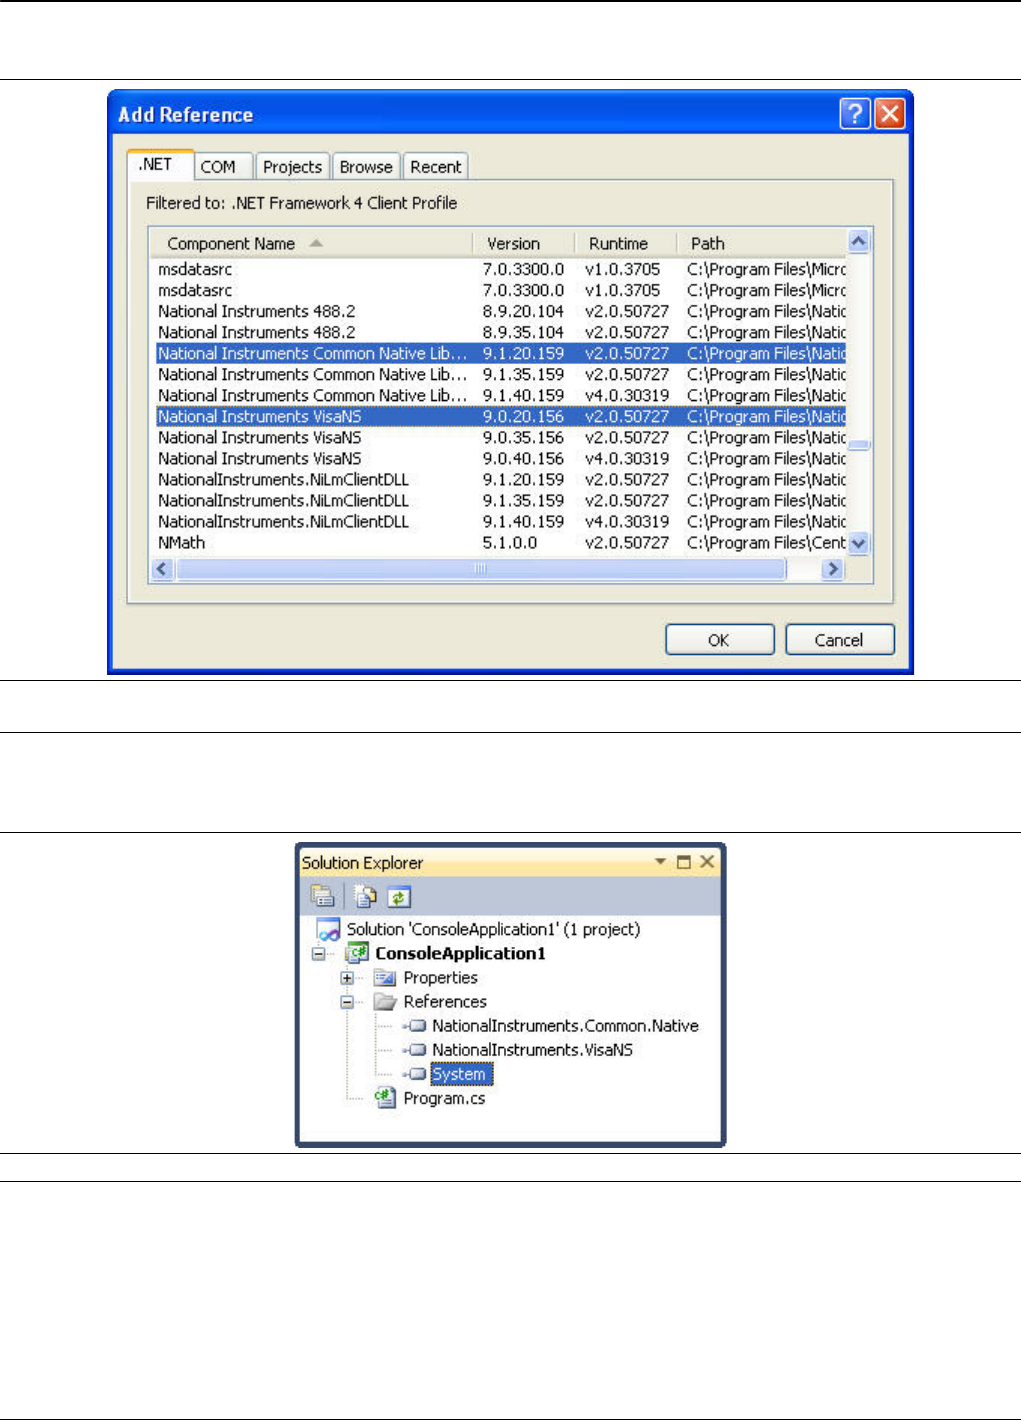Select NationalInstruments.Common.Native reference
Image resolution: width=1021 pixels, height=1420 pixels.
(565, 1026)
